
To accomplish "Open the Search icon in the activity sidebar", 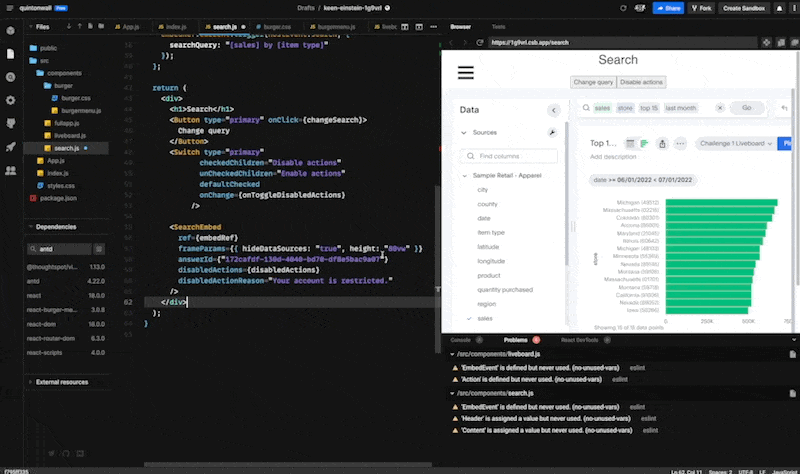I will coord(11,77).
